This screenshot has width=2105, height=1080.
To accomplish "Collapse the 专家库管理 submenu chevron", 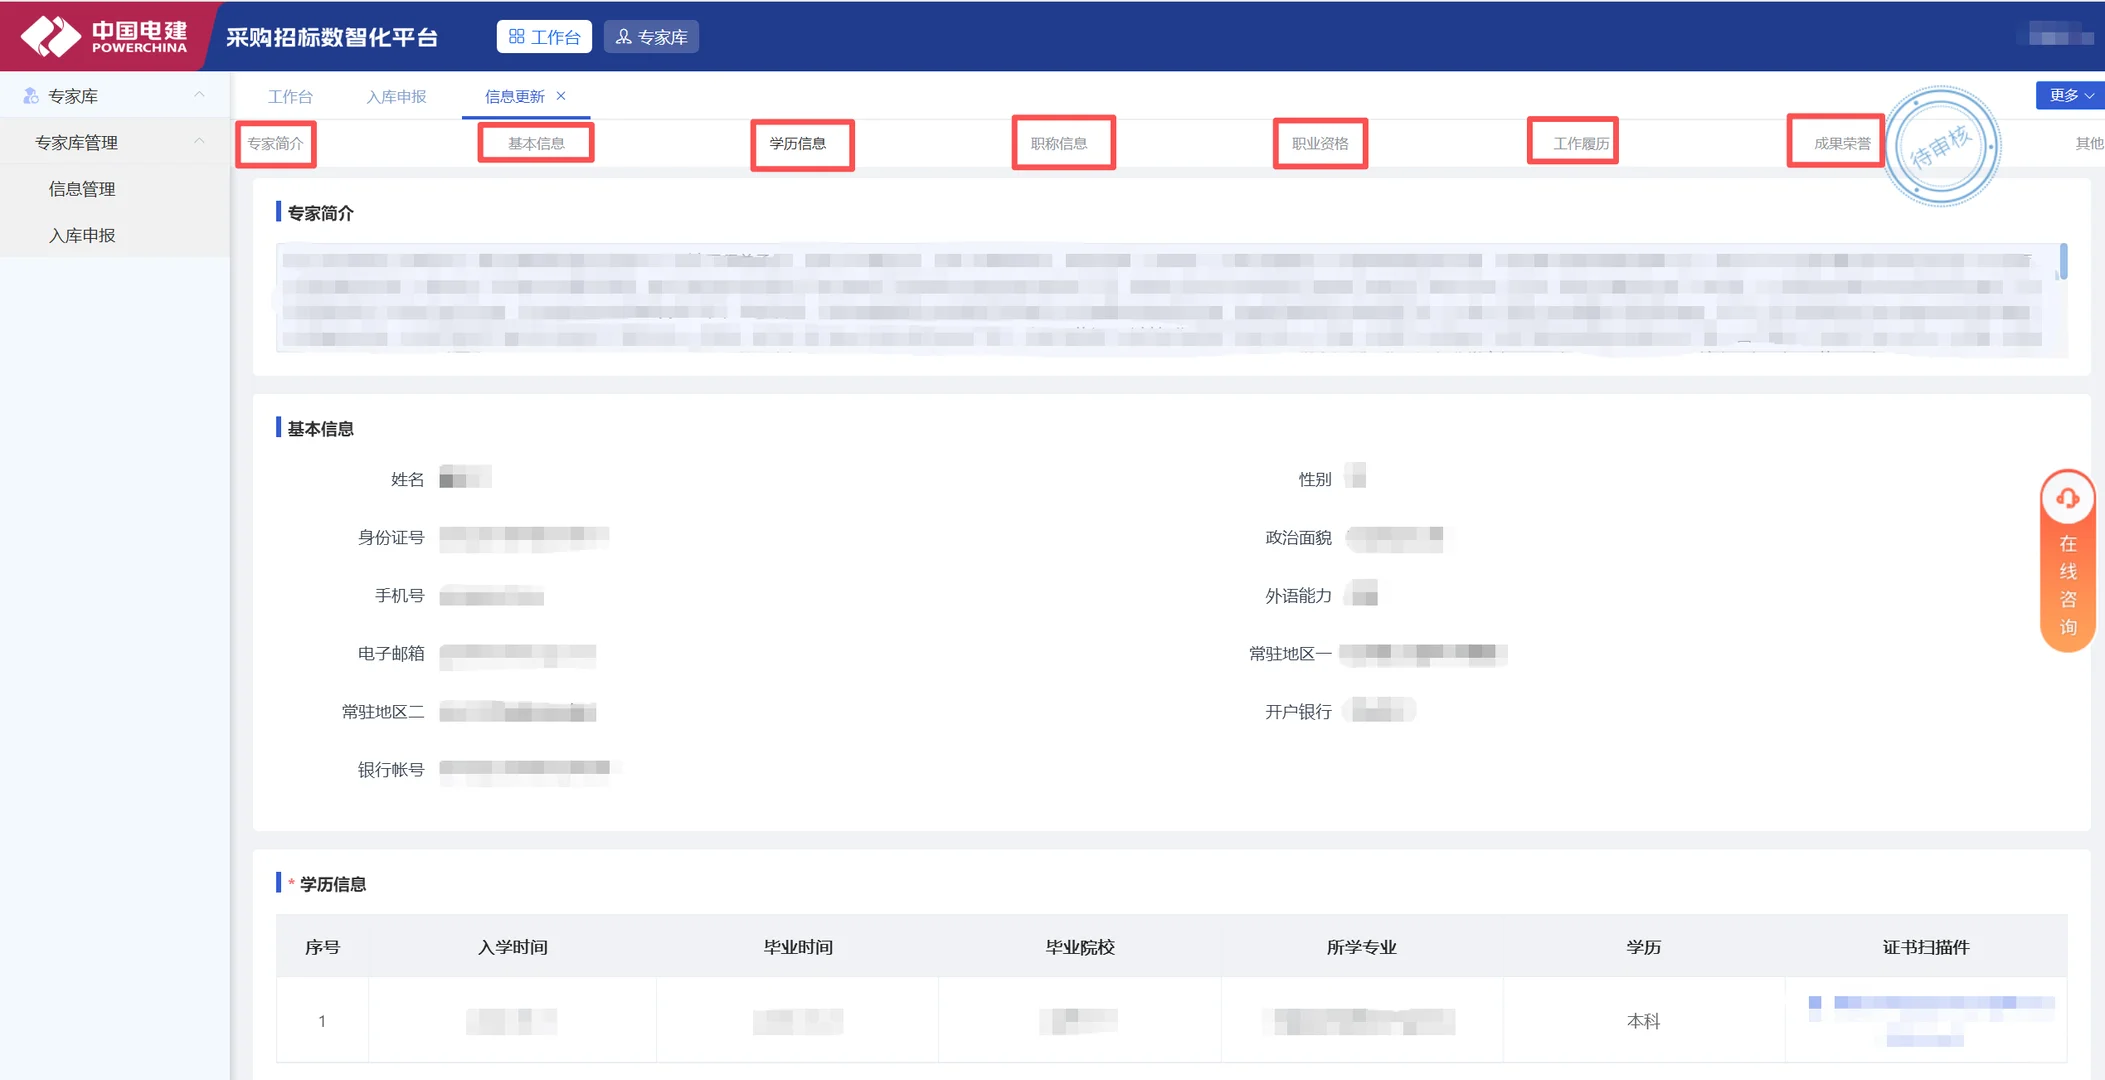I will (199, 141).
